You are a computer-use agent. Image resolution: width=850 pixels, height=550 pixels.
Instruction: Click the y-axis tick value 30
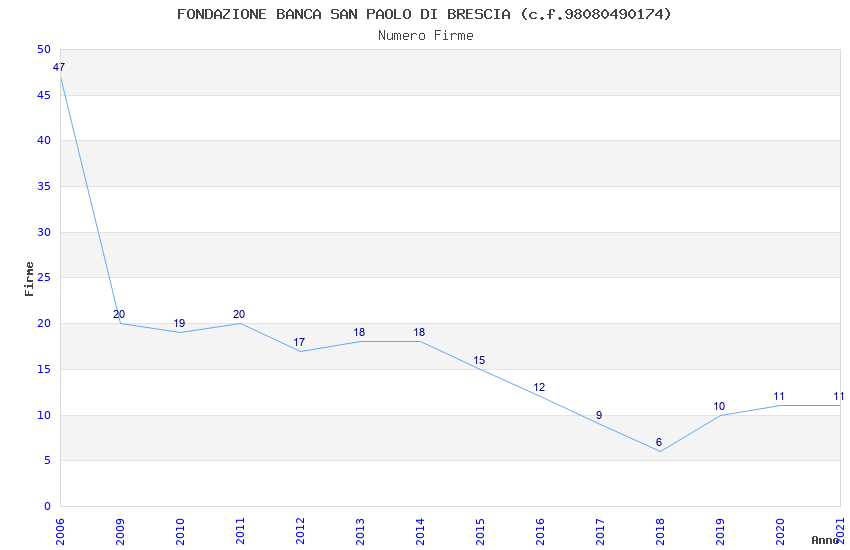[x=44, y=232]
